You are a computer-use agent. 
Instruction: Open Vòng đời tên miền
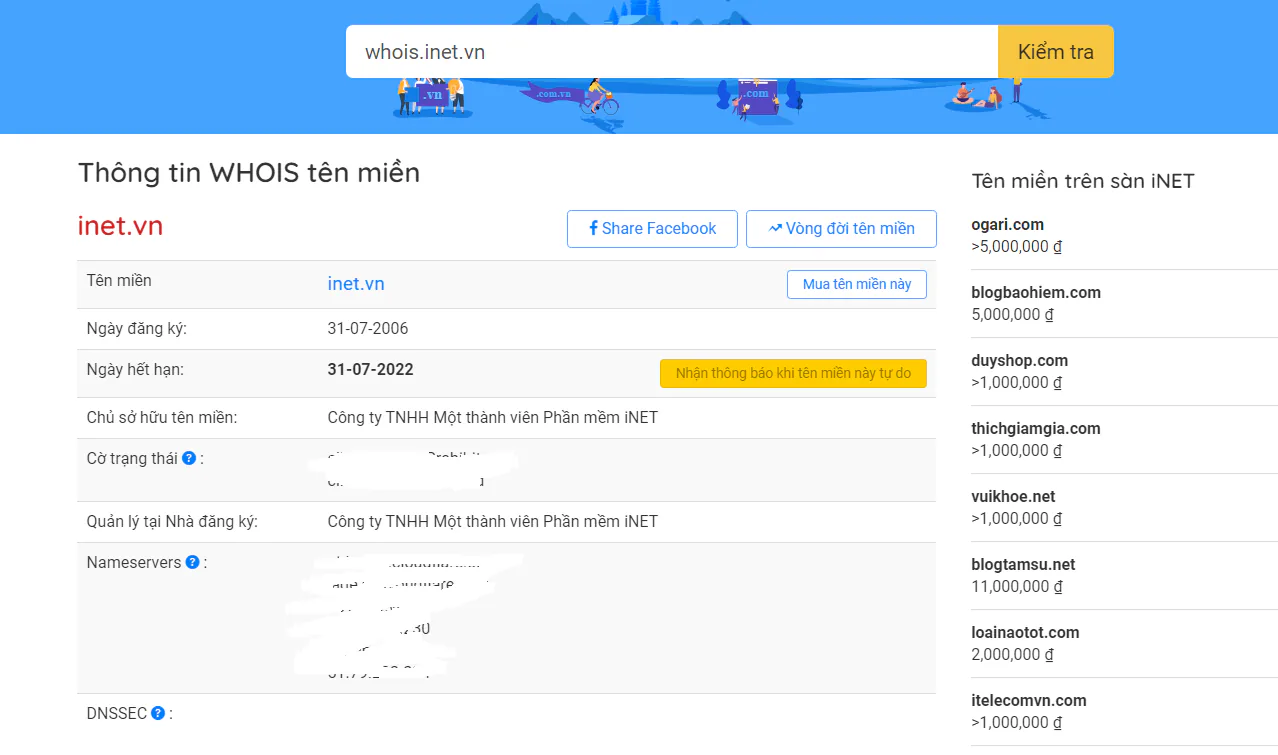(841, 229)
